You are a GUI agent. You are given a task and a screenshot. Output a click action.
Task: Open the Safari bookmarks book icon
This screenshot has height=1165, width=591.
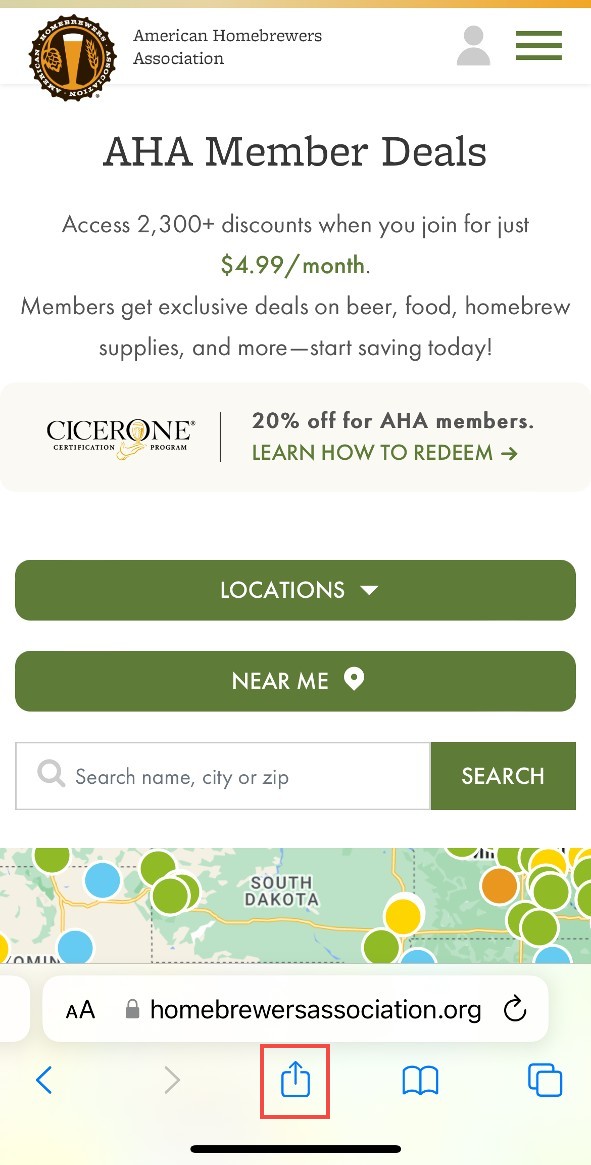click(420, 1080)
